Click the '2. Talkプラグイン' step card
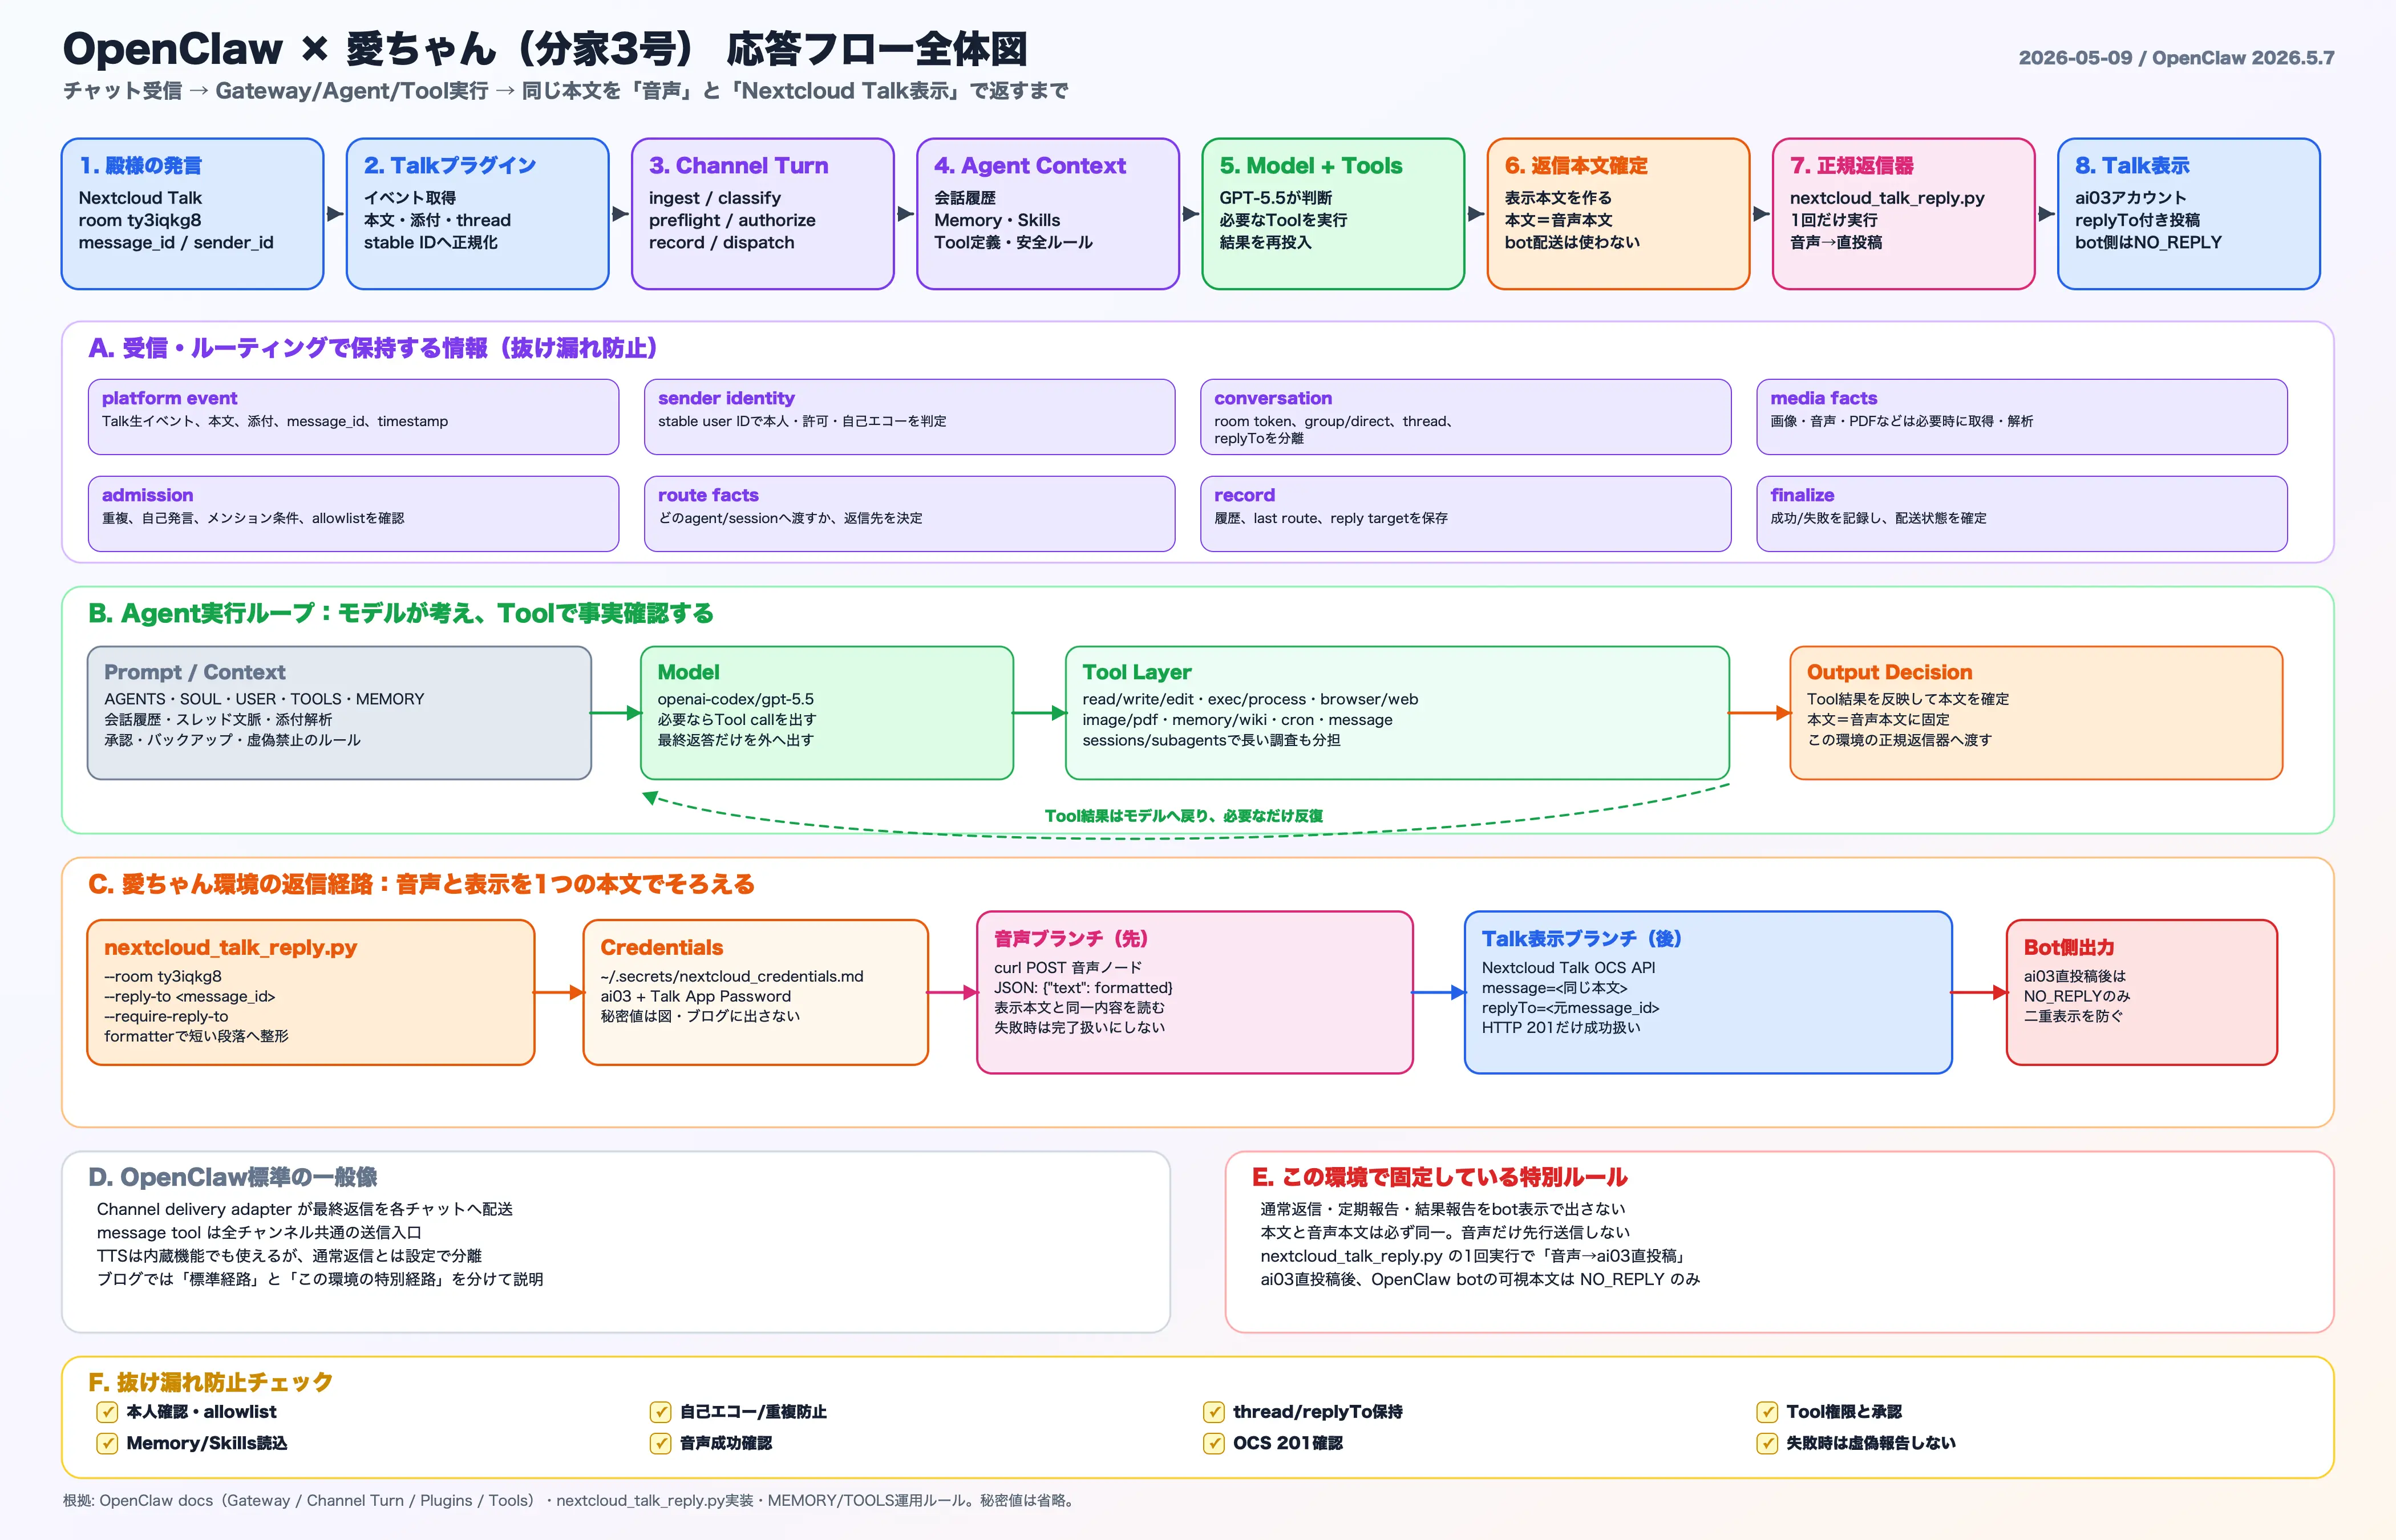2396x1540 pixels. (x=477, y=214)
